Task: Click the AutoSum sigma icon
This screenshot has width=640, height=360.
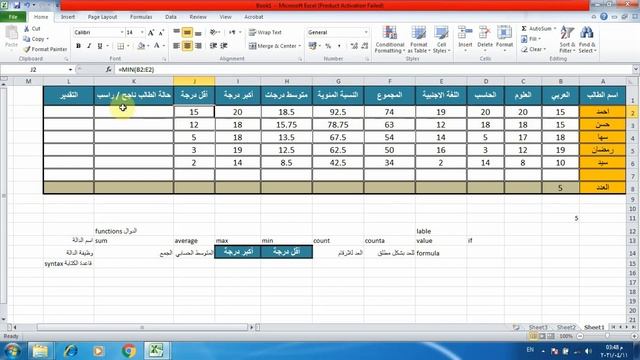Action: click(524, 29)
